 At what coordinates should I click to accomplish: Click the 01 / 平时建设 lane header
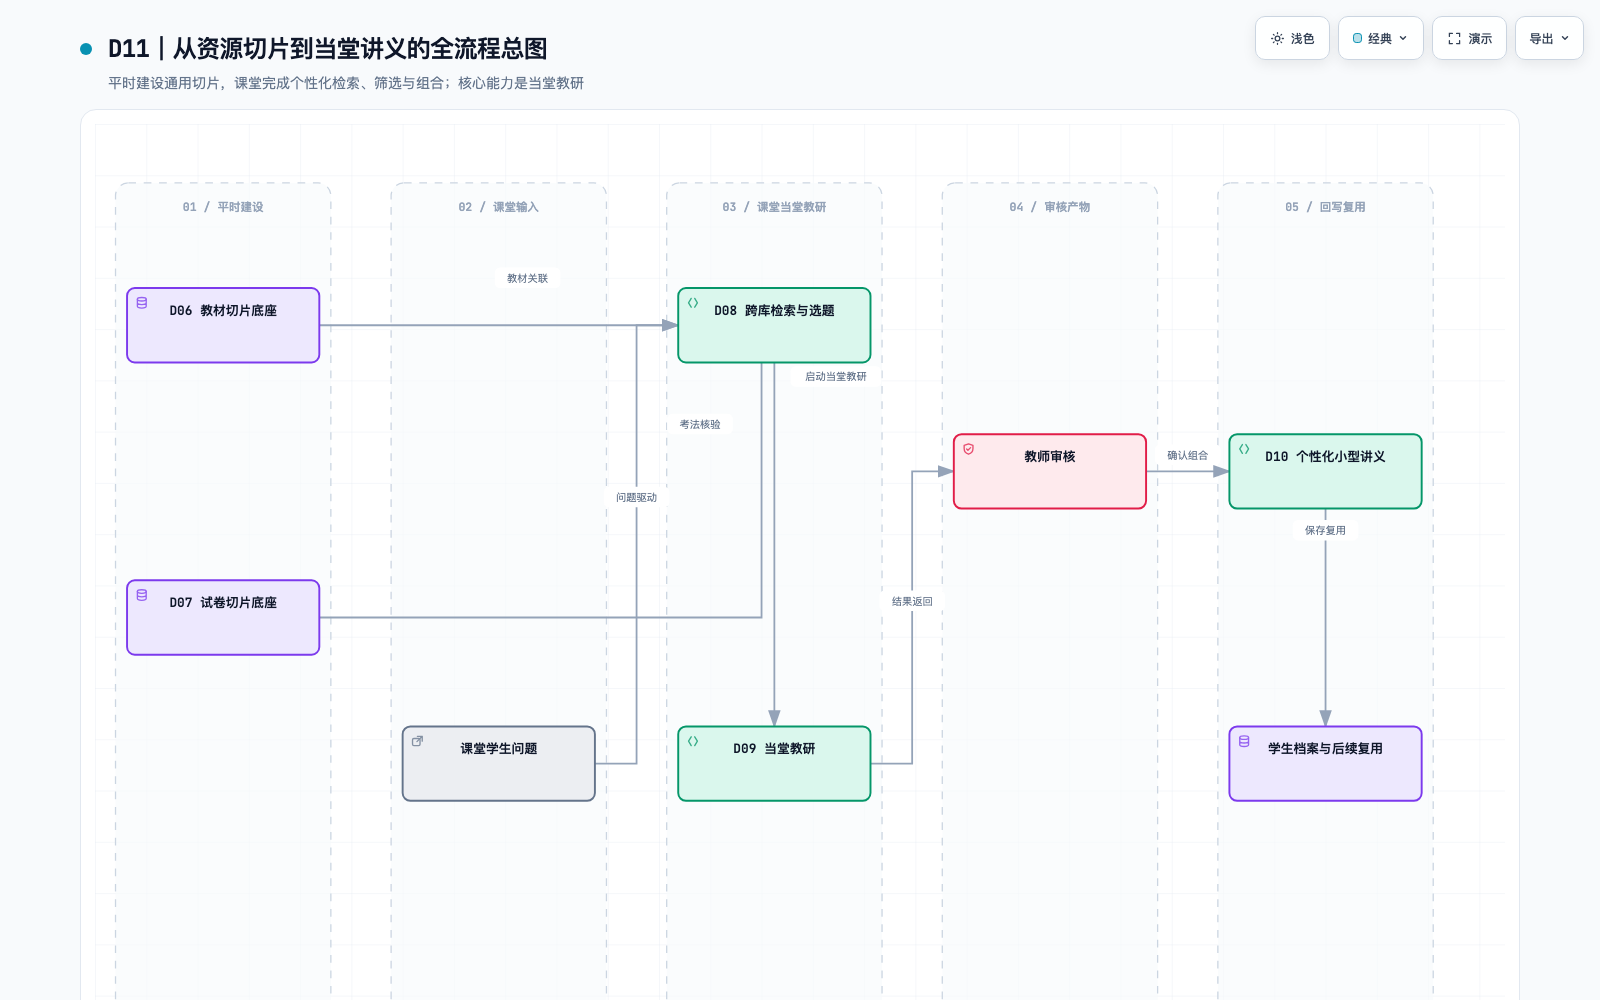(x=223, y=207)
